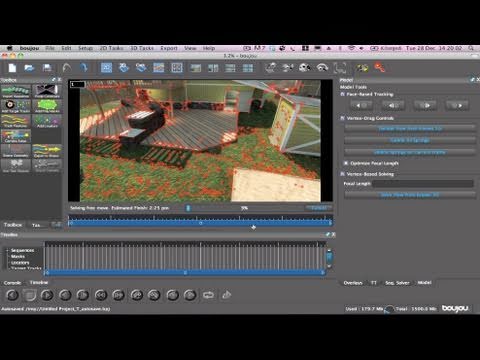The width and height of the screenshot is (480, 360).
Task: Expand the Sequences tree item
Action: pos(7,250)
